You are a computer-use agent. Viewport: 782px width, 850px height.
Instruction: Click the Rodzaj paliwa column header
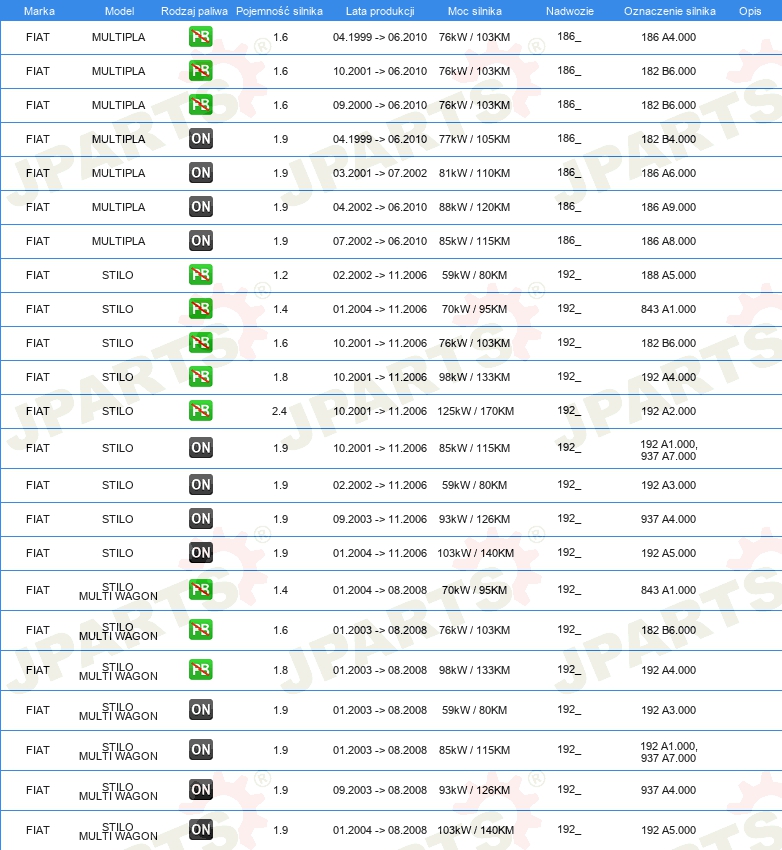[x=194, y=11]
